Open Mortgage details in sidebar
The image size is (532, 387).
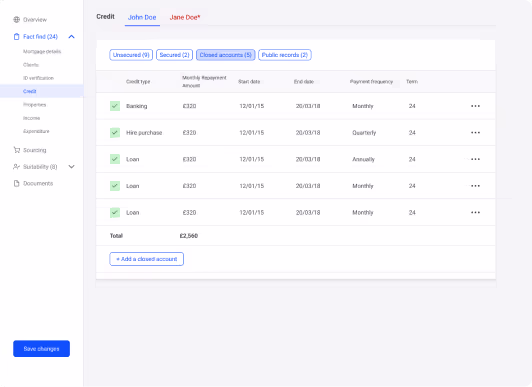(x=42, y=52)
